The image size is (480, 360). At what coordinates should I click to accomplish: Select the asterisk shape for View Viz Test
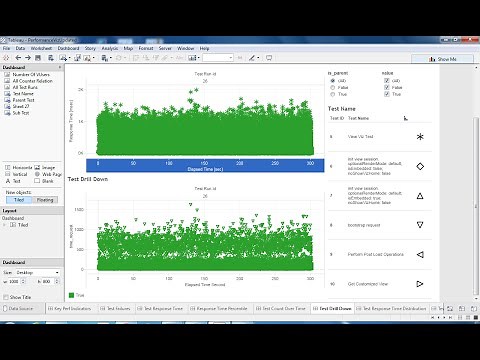[420, 137]
